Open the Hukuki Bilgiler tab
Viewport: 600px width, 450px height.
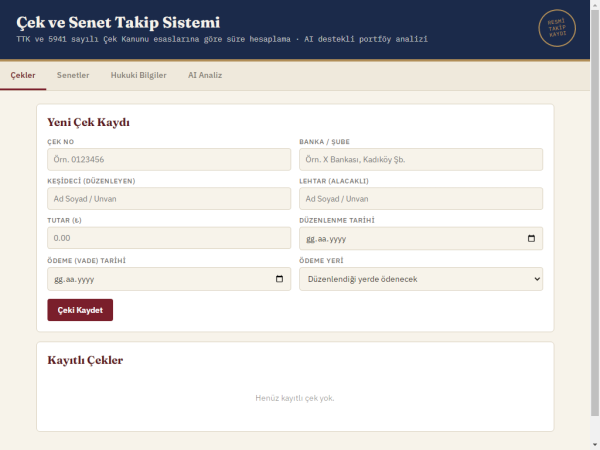pyautogui.click(x=139, y=75)
